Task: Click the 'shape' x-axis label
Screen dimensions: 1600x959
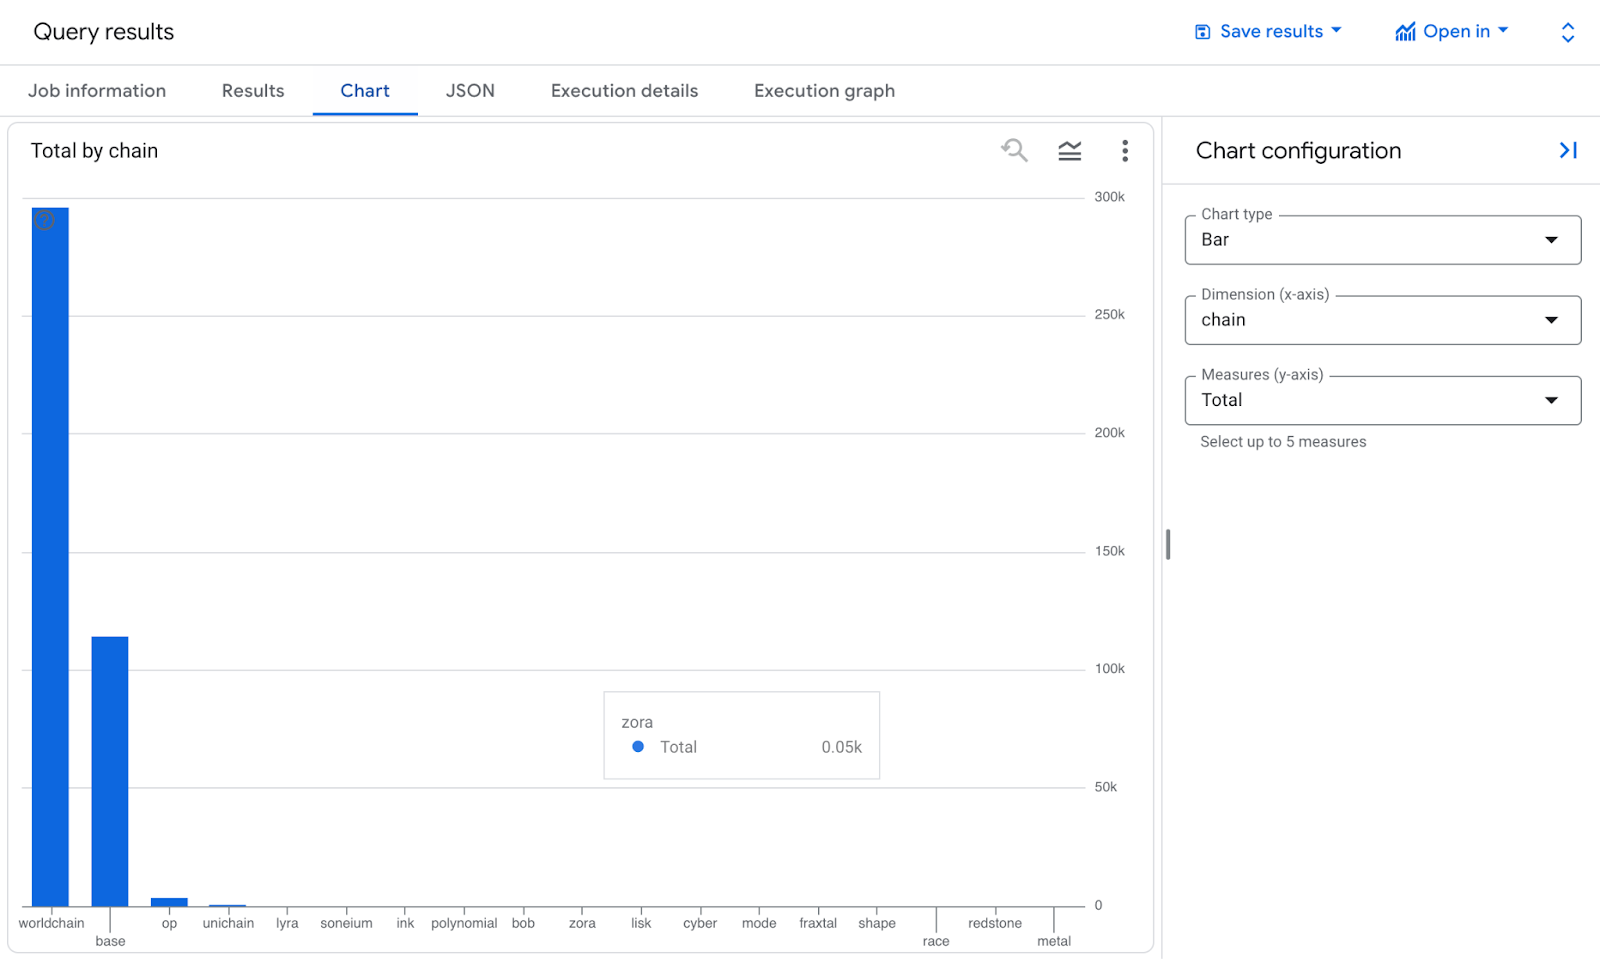Action: (877, 923)
